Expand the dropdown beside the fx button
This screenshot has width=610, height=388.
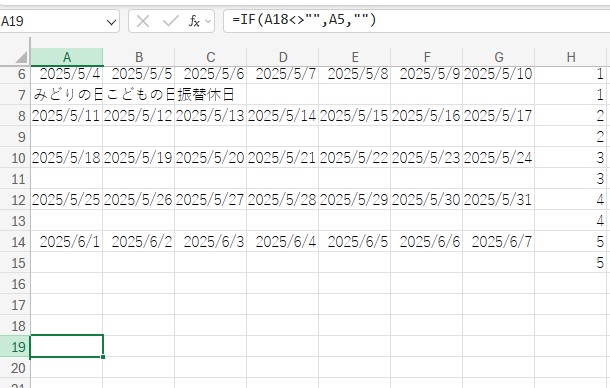point(208,21)
